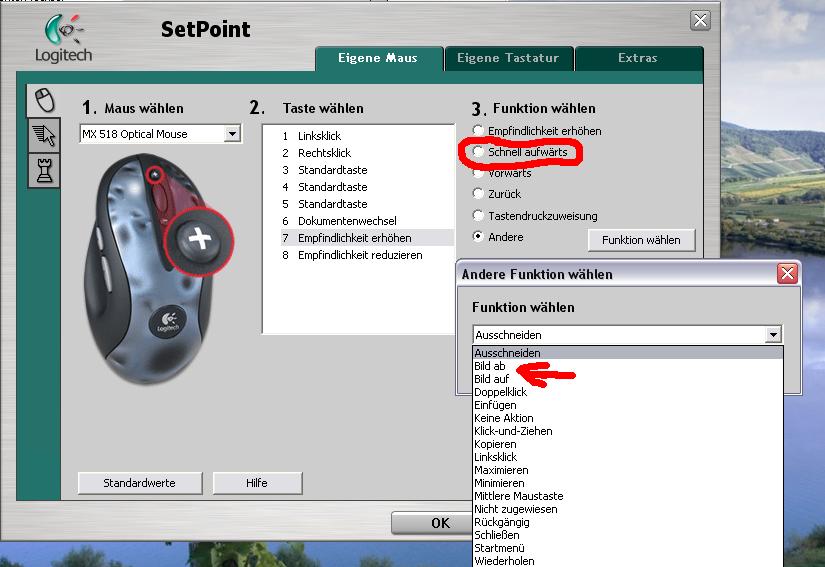Select Empfindlichkeit erhöhen radio button

478,130
